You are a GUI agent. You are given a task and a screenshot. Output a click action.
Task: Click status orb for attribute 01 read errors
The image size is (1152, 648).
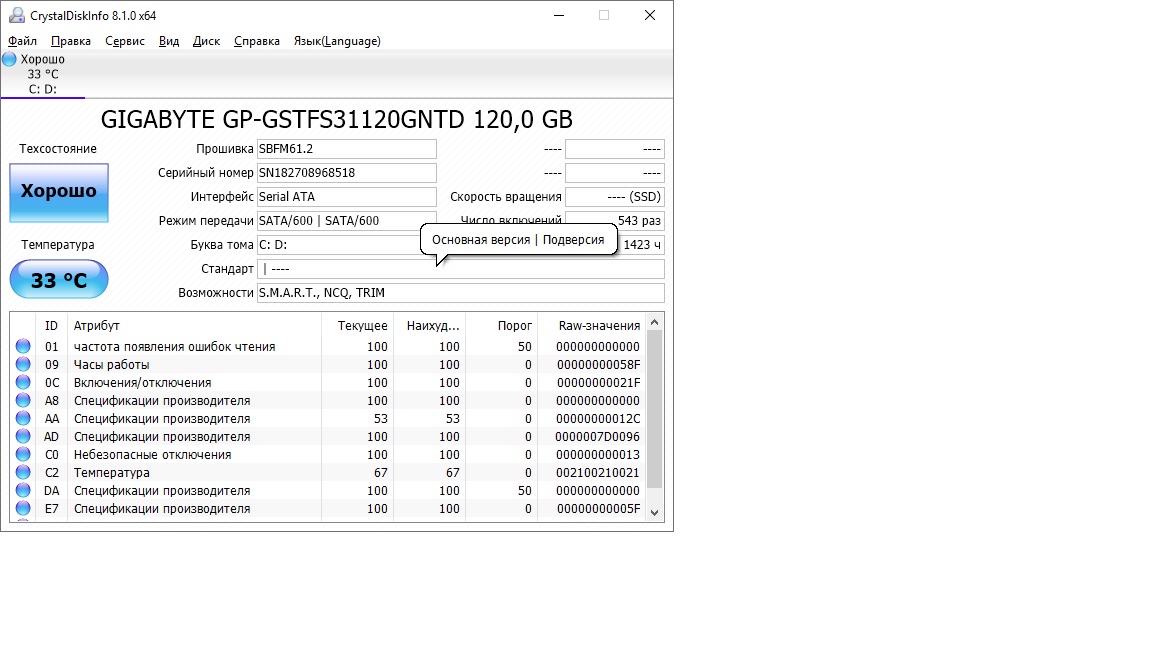point(23,347)
